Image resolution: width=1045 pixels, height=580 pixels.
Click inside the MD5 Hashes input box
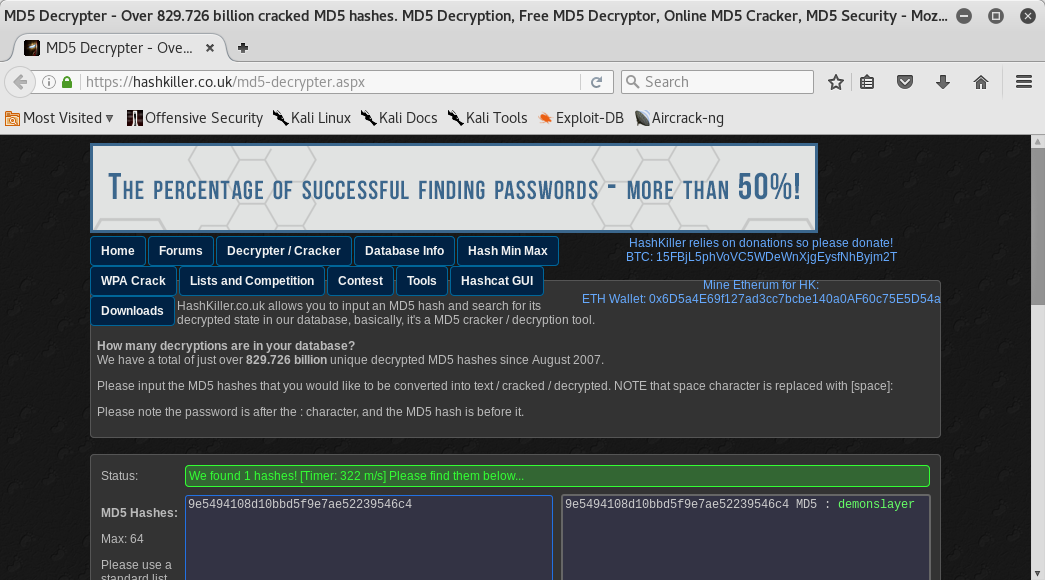pyautogui.click(x=368, y=540)
